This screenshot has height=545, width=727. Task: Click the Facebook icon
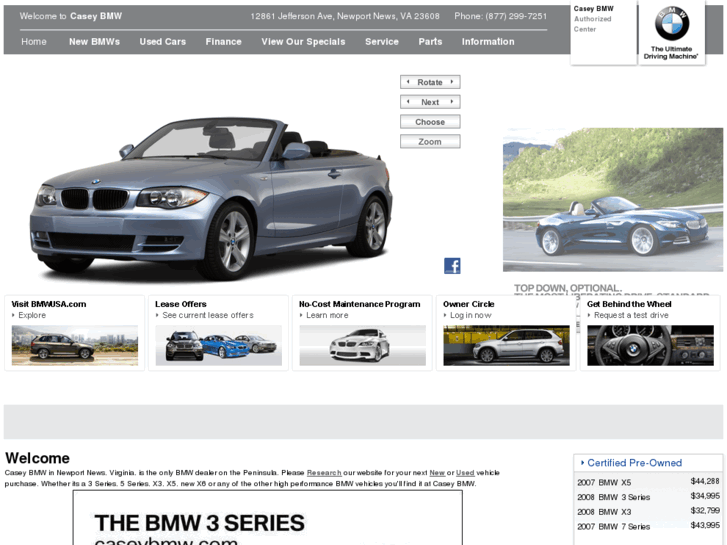(452, 266)
